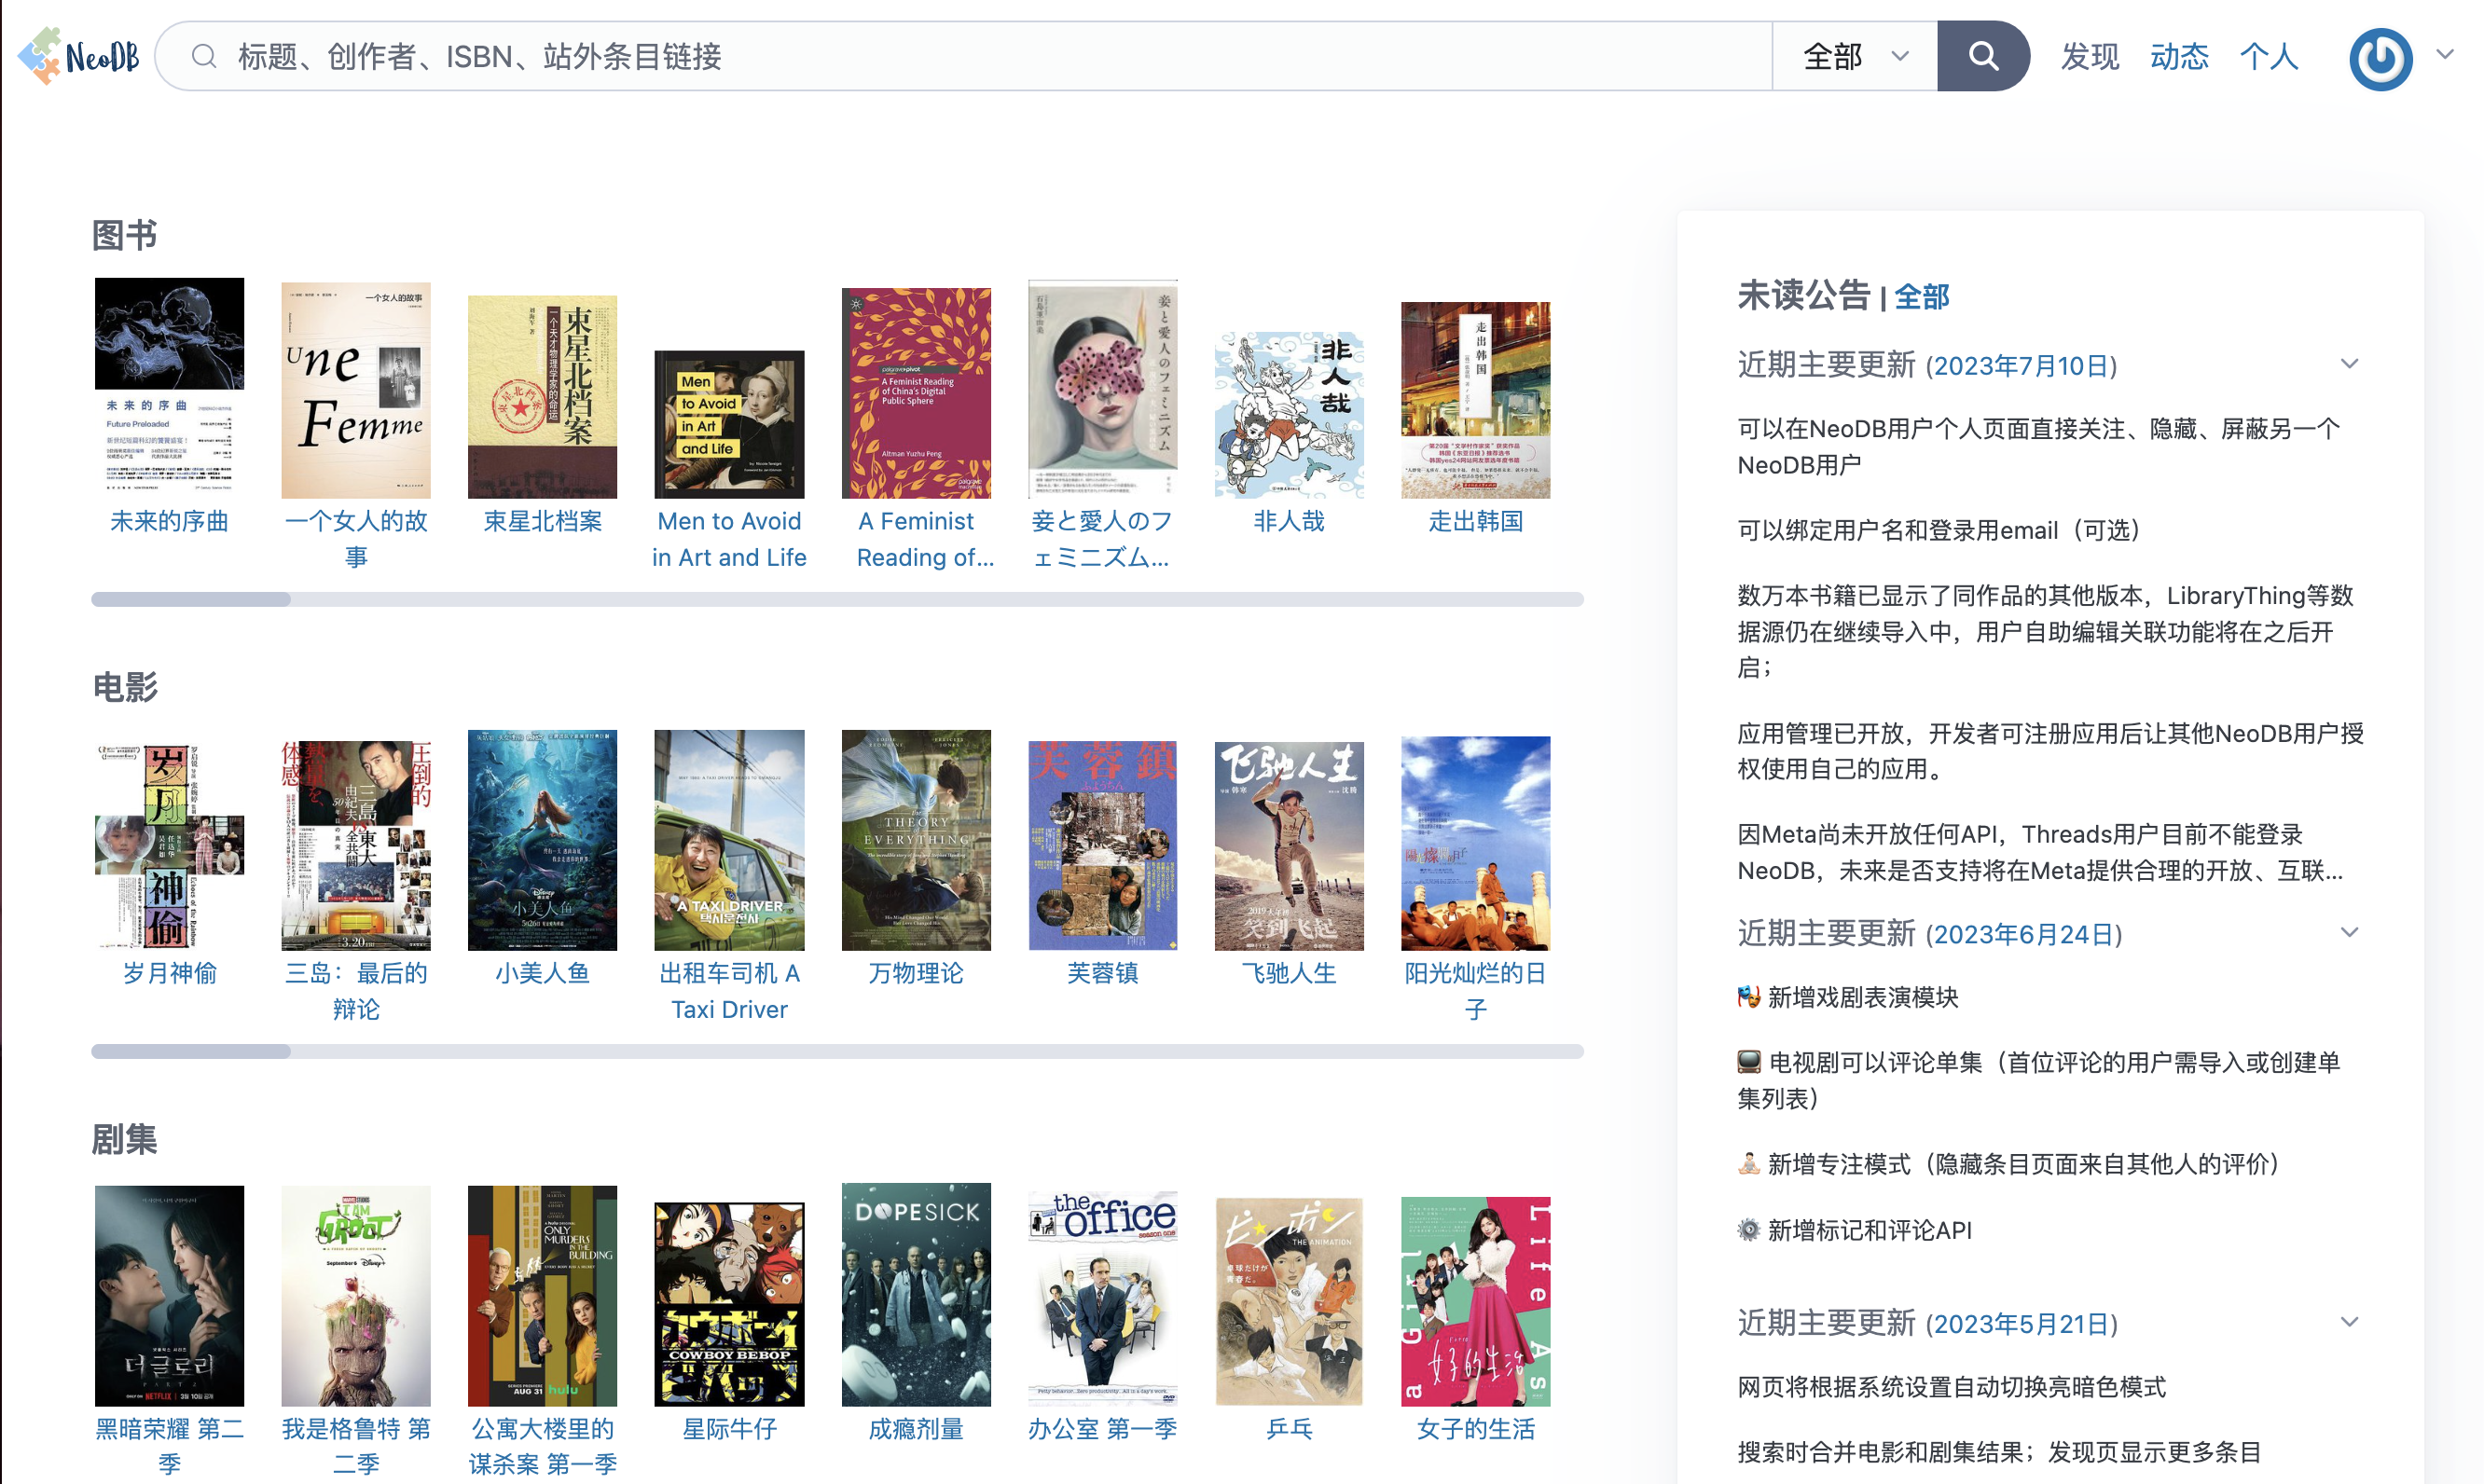Viewport: 2484px width, 1484px height.
Task: Click the magnifier search button
Action: [x=1982, y=56]
